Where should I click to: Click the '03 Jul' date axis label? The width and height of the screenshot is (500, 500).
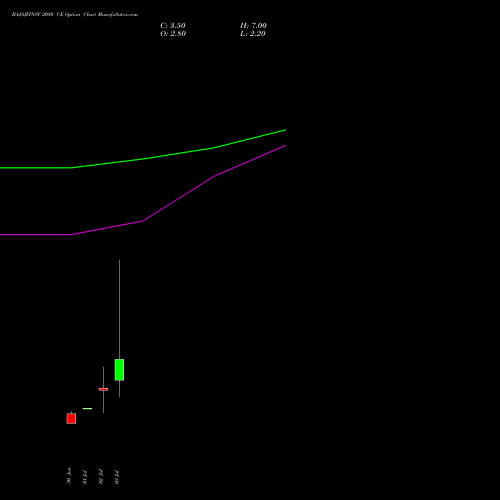117,477
